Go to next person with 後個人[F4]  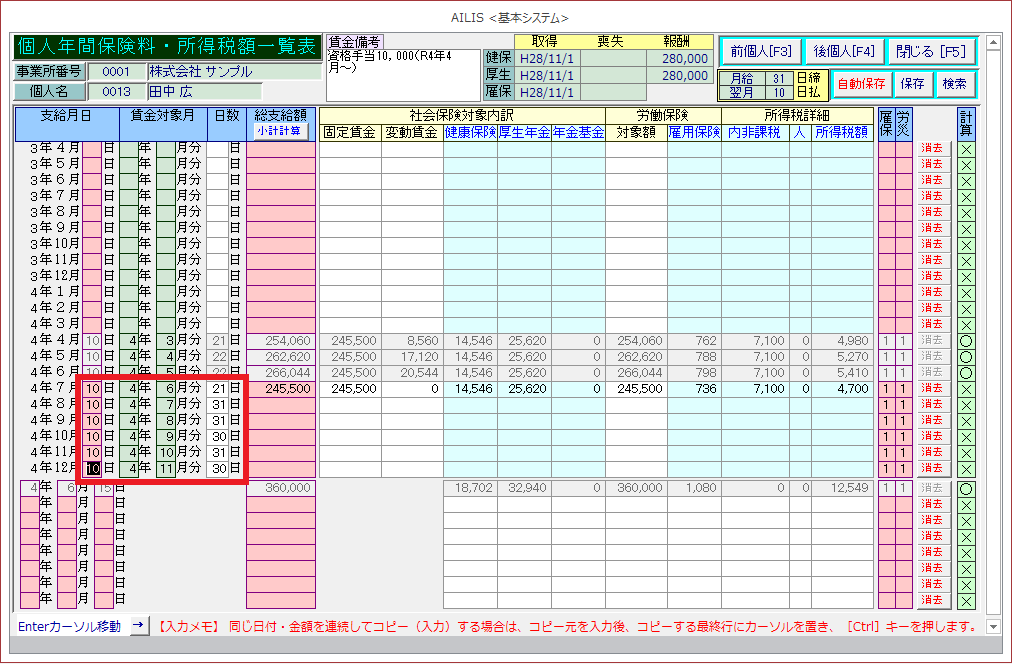(843, 51)
